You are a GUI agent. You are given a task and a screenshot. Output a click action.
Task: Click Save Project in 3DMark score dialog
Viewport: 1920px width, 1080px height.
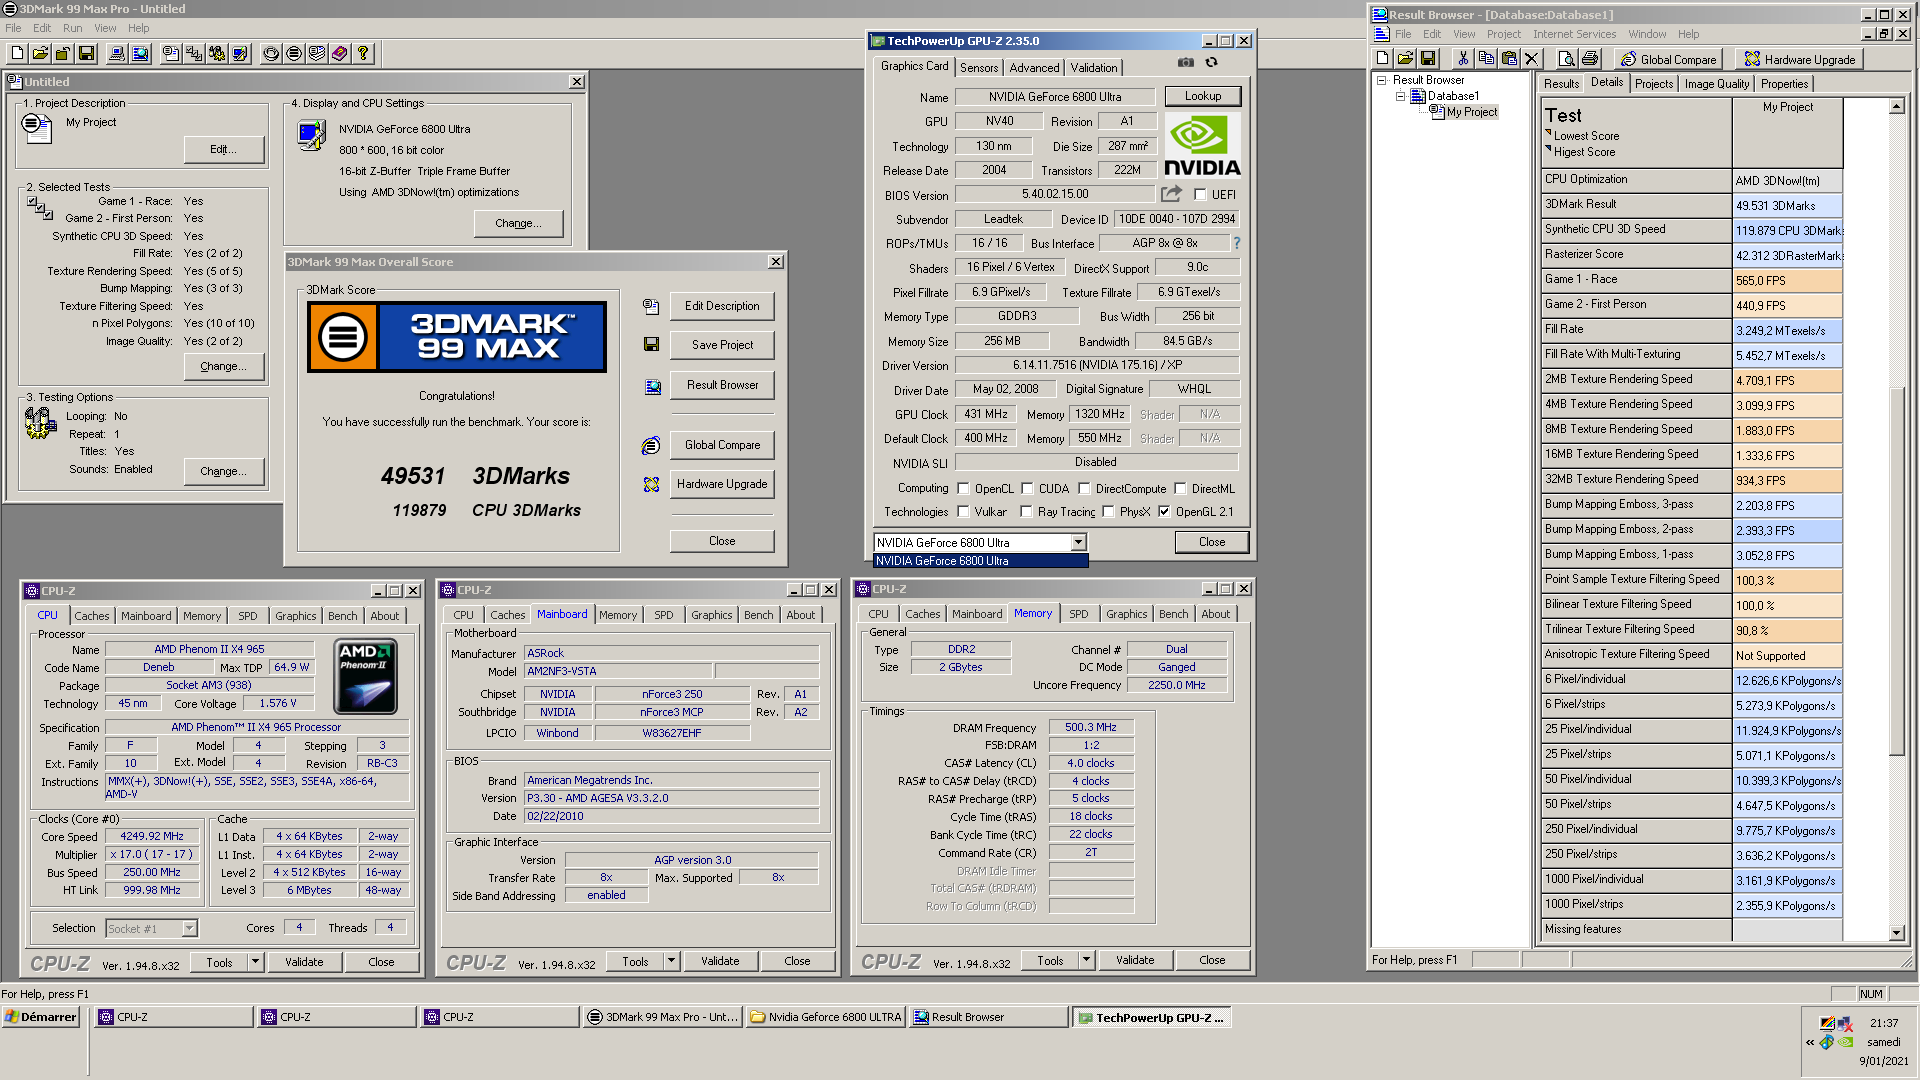[722, 345]
